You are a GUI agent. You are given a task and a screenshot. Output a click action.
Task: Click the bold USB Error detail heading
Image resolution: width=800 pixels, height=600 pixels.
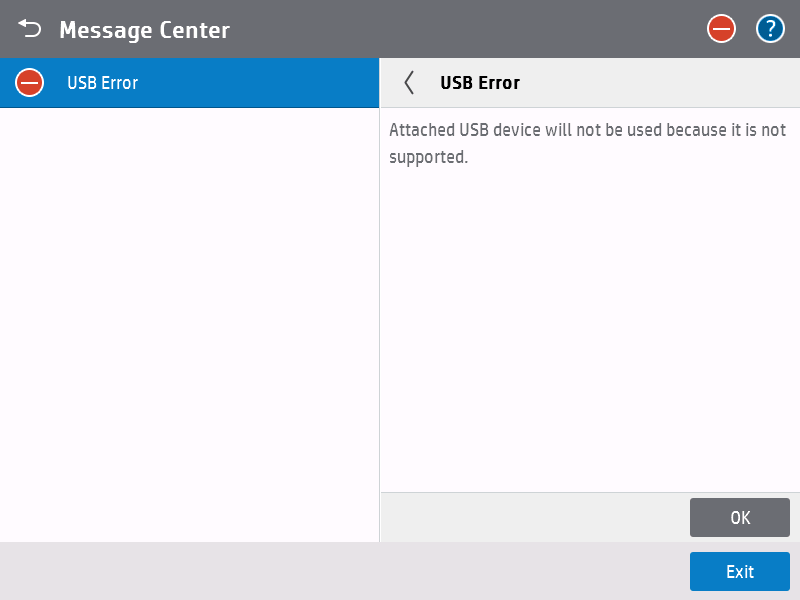click(x=480, y=83)
